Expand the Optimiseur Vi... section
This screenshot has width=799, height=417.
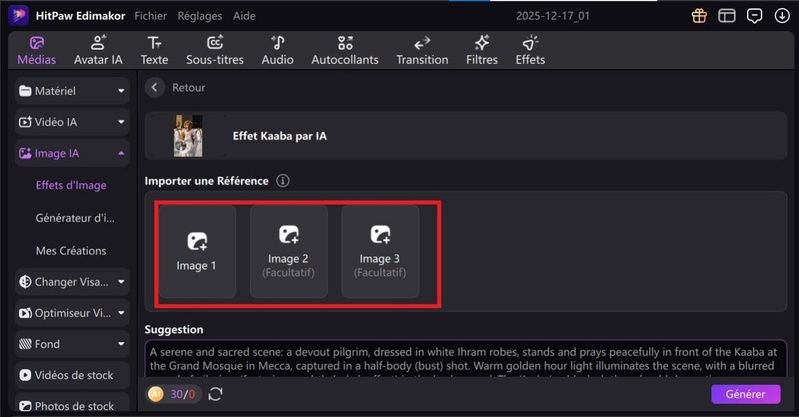[72, 313]
